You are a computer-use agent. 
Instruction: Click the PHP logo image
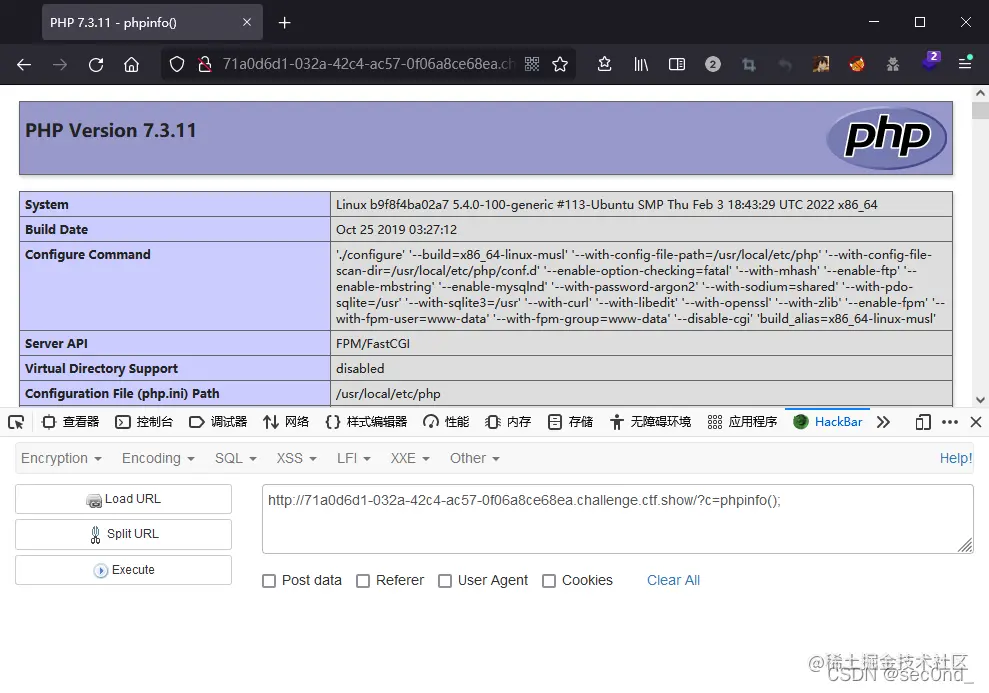point(886,138)
